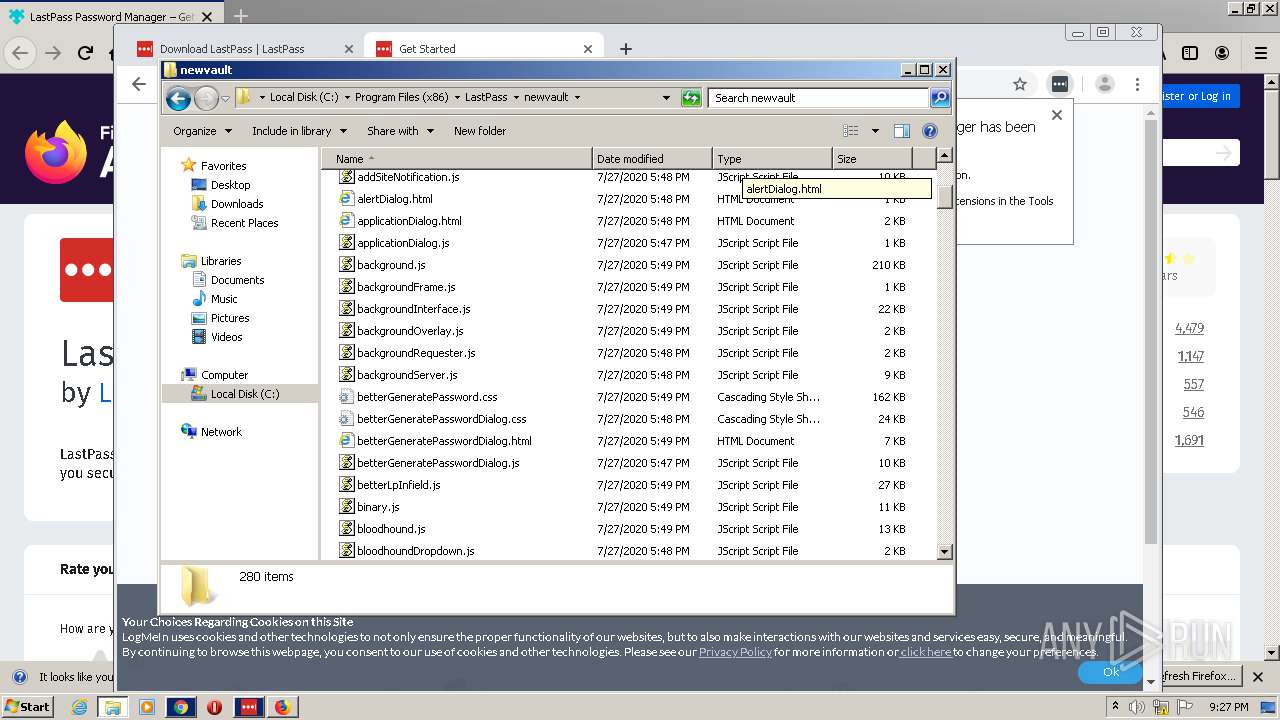Screen dimensions: 1280x720
Task: Go back in Explorer with the Back arrow
Action: (x=178, y=98)
